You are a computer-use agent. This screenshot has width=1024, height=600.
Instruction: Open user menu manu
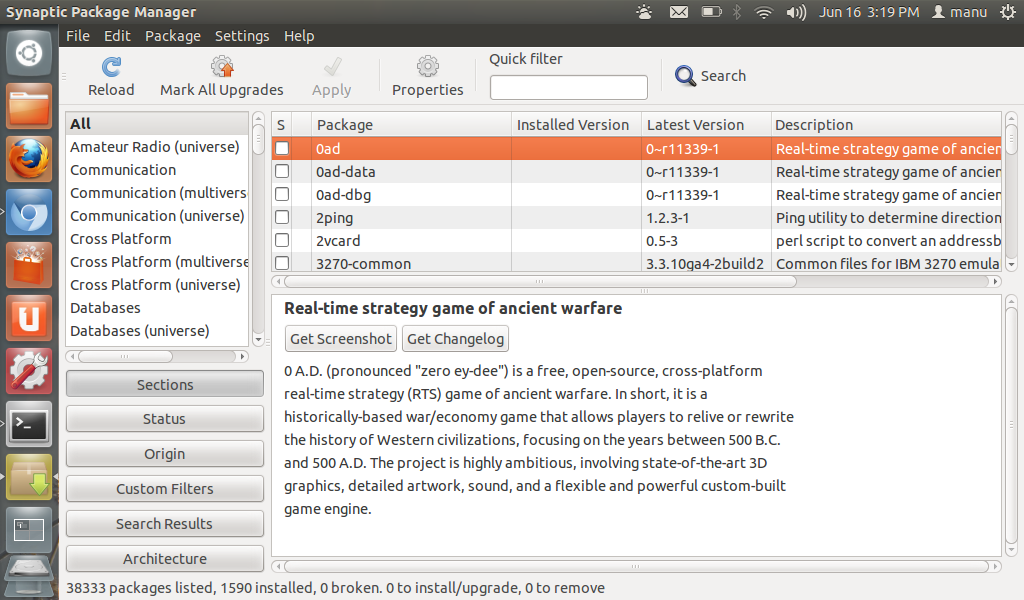959,12
